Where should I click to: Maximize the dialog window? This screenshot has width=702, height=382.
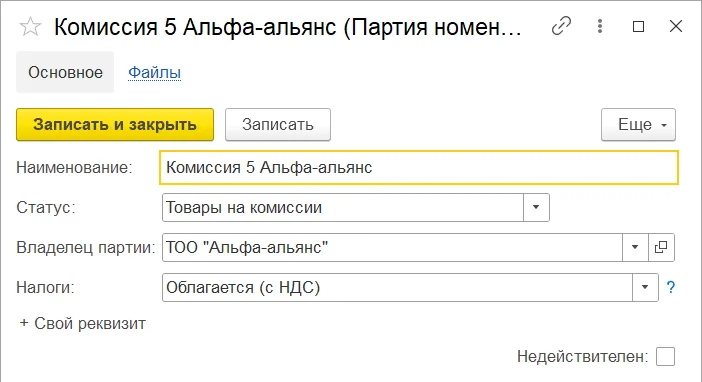[x=638, y=26]
